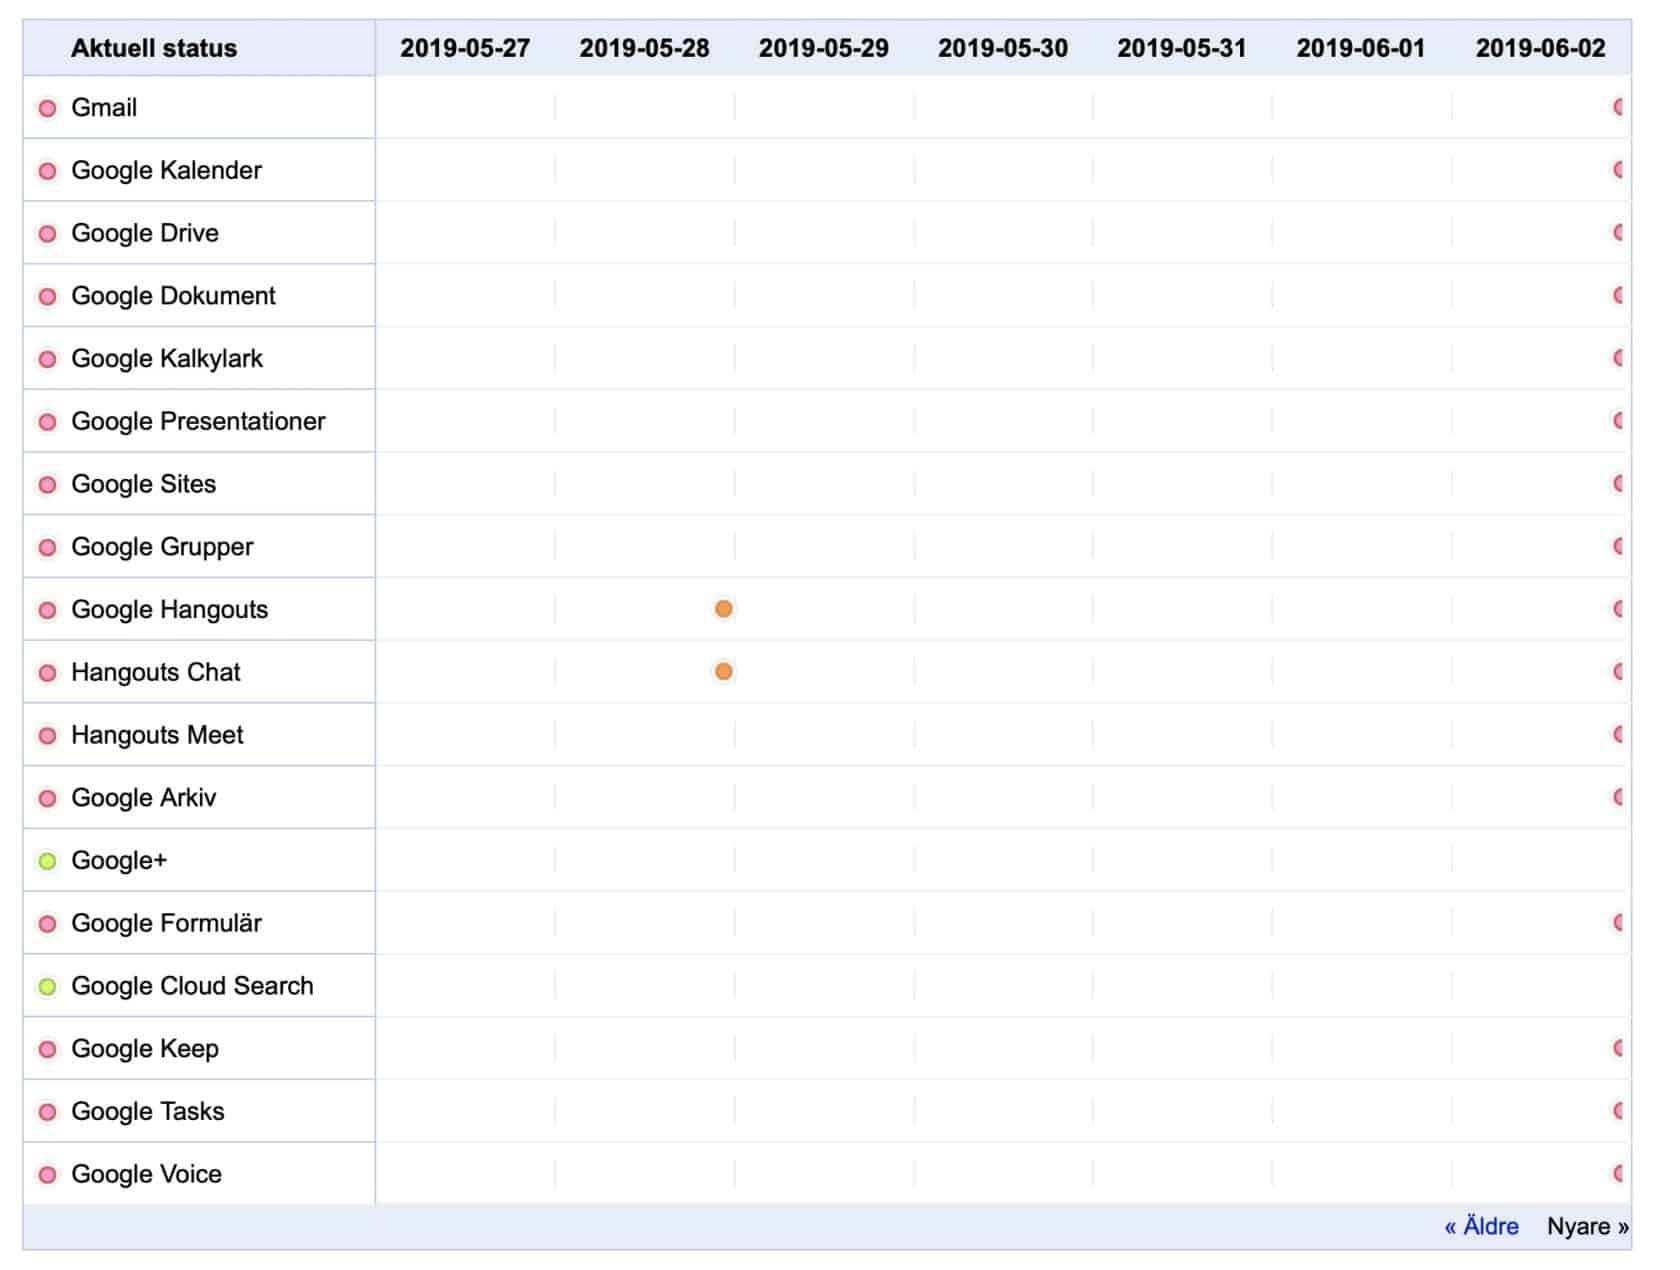1680x1270 pixels.
Task: Click the red status dot beside Gmail
Action: [47, 108]
